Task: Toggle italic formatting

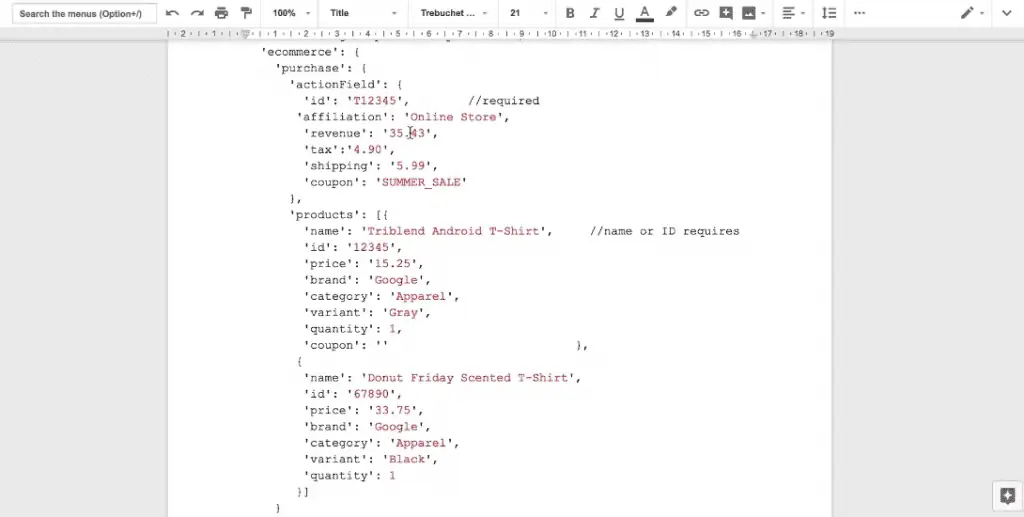Action: tap(594, 13)
